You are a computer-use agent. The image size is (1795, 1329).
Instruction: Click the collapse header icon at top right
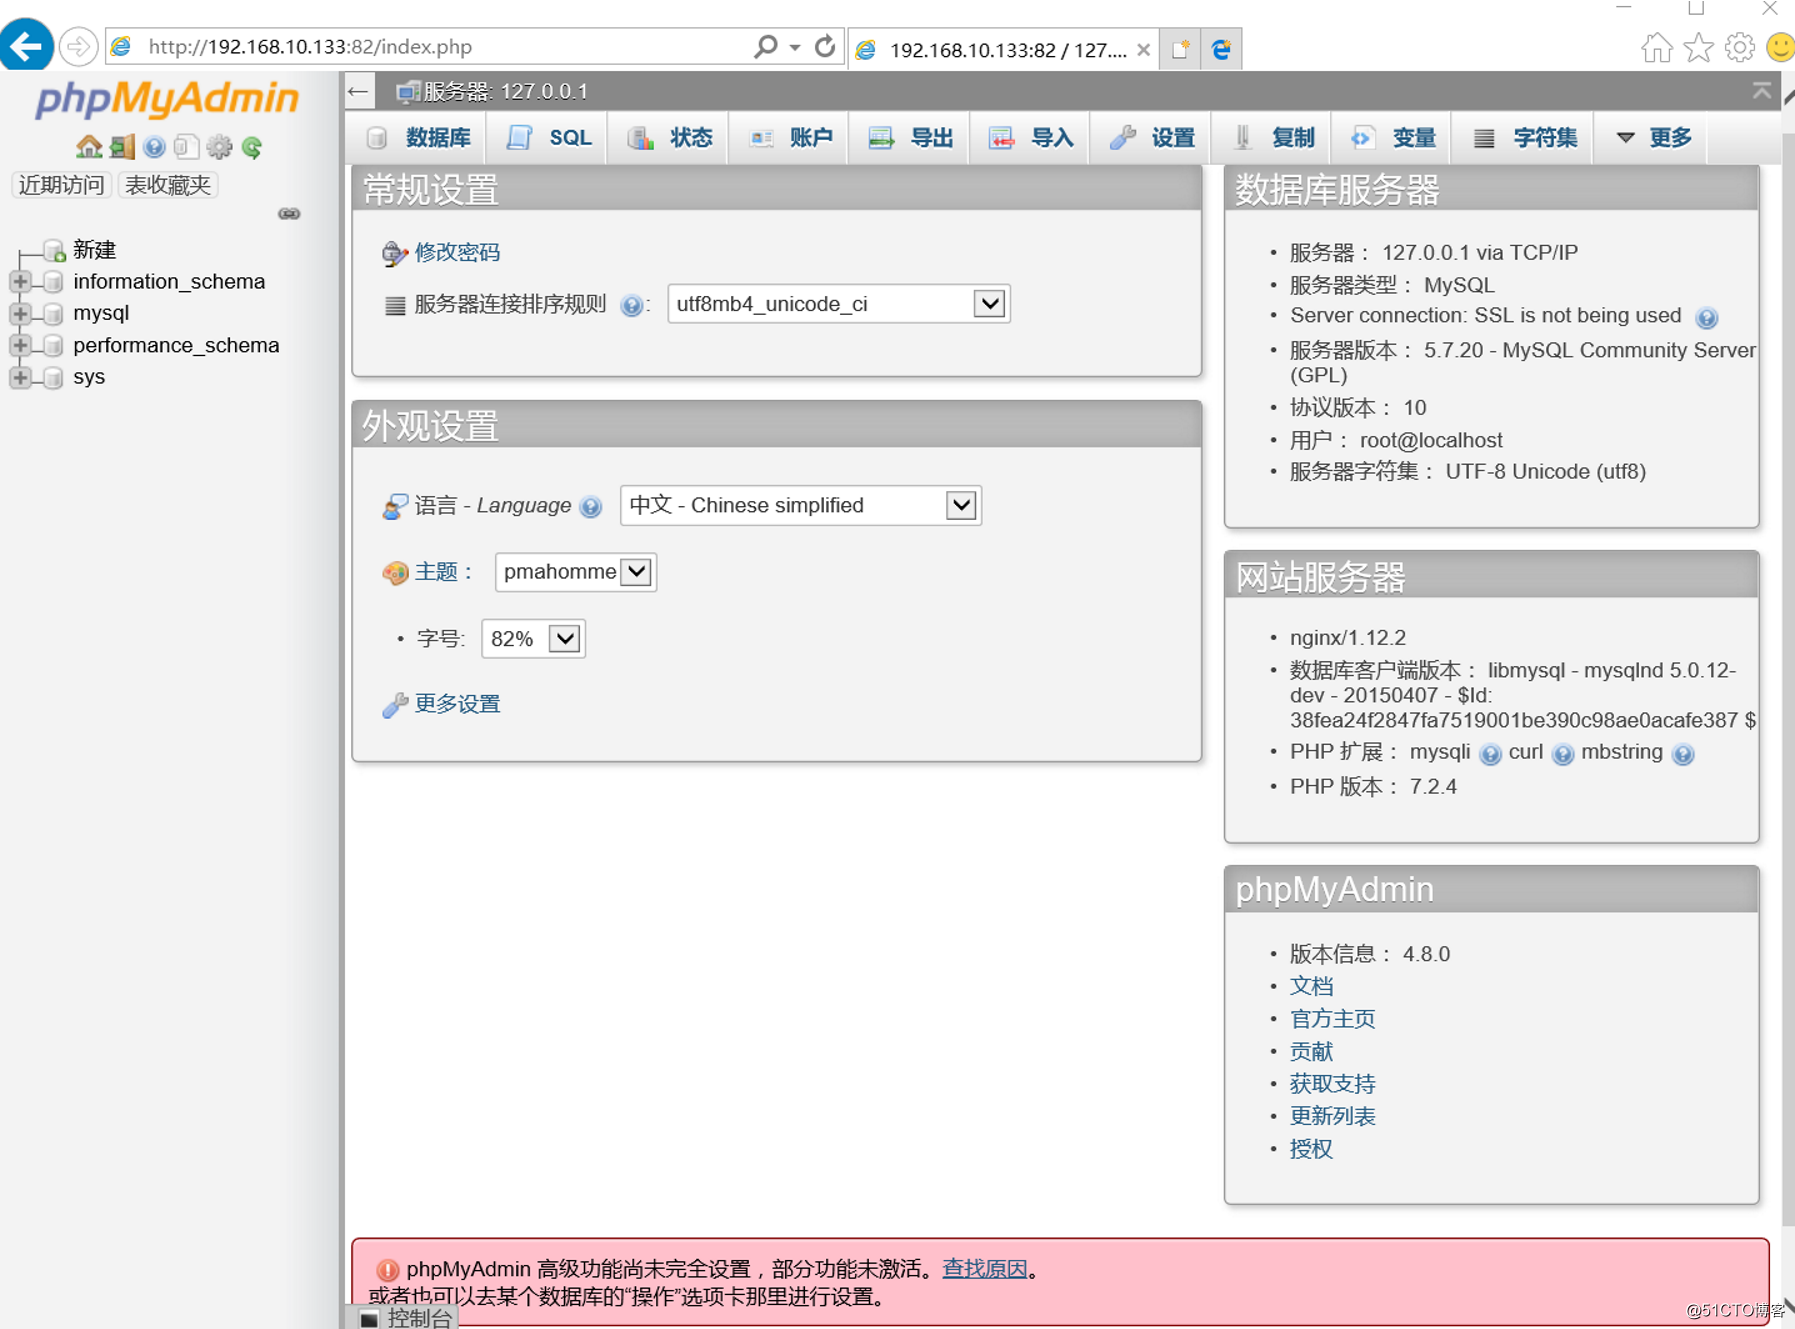(1762, 91)
